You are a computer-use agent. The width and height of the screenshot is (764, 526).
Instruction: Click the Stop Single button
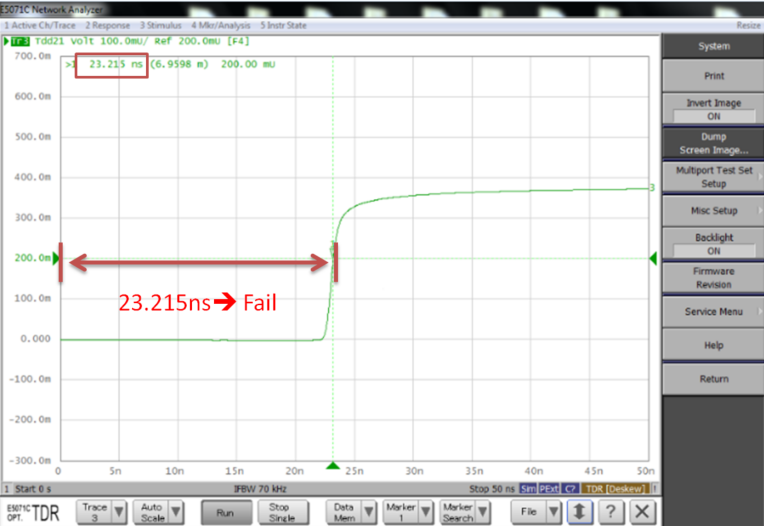click(x=283, y=512)
